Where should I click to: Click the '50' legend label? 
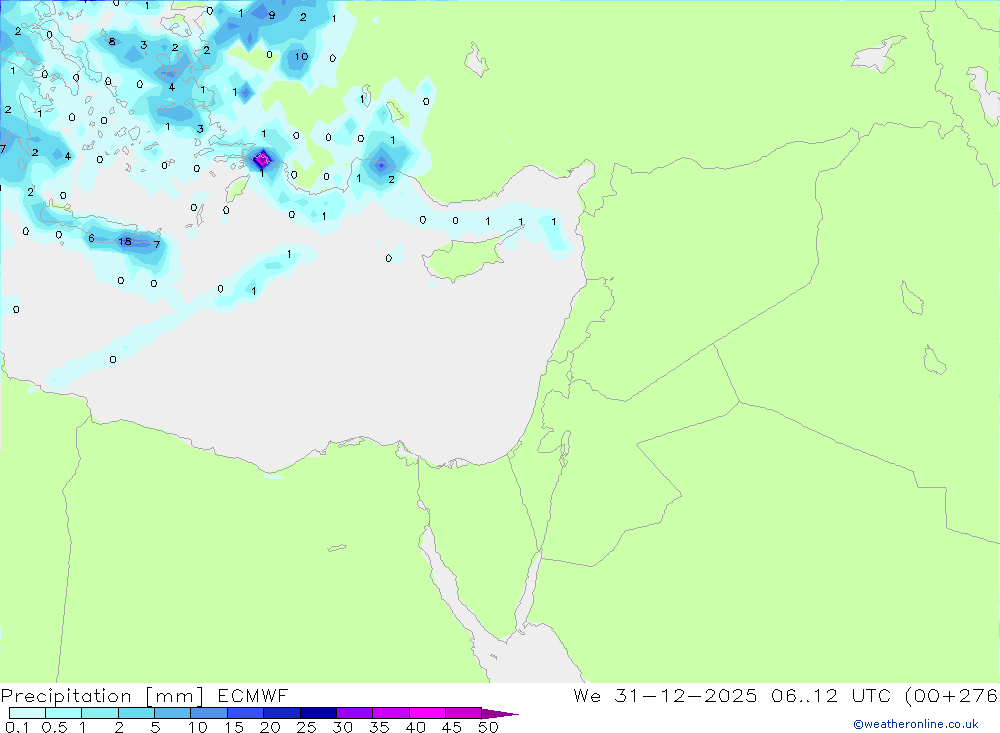click(488, 727)
